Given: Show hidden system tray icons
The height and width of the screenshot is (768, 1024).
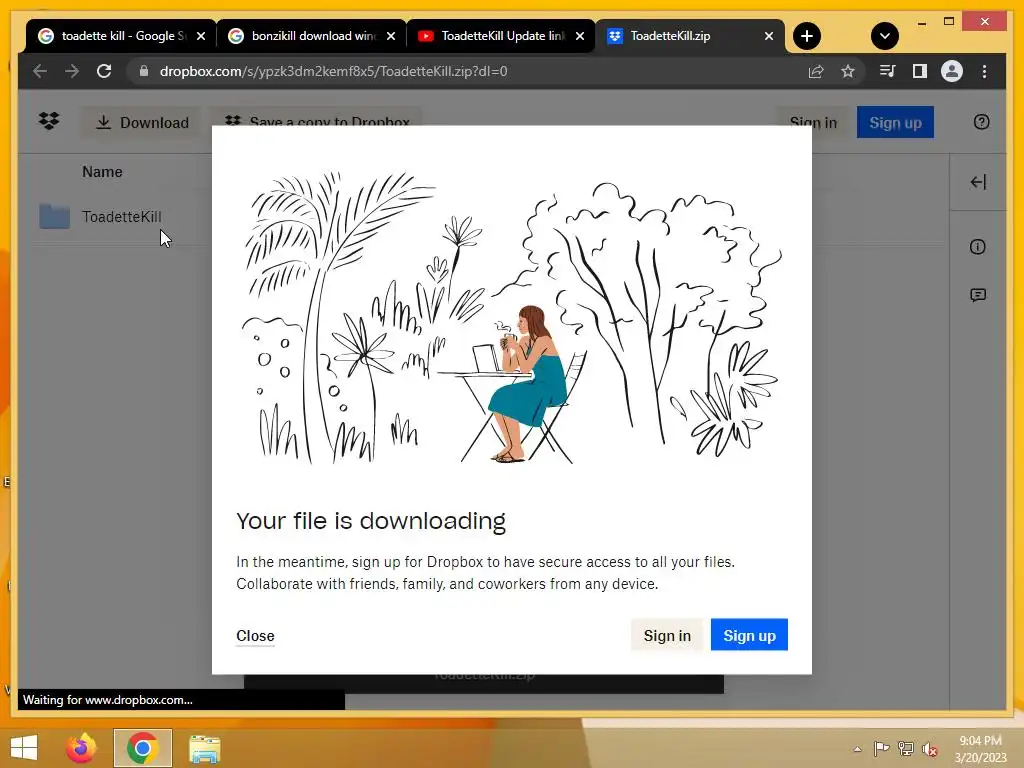Looking at the screenshot, I should pyautogui.click(x=857, y=749).
